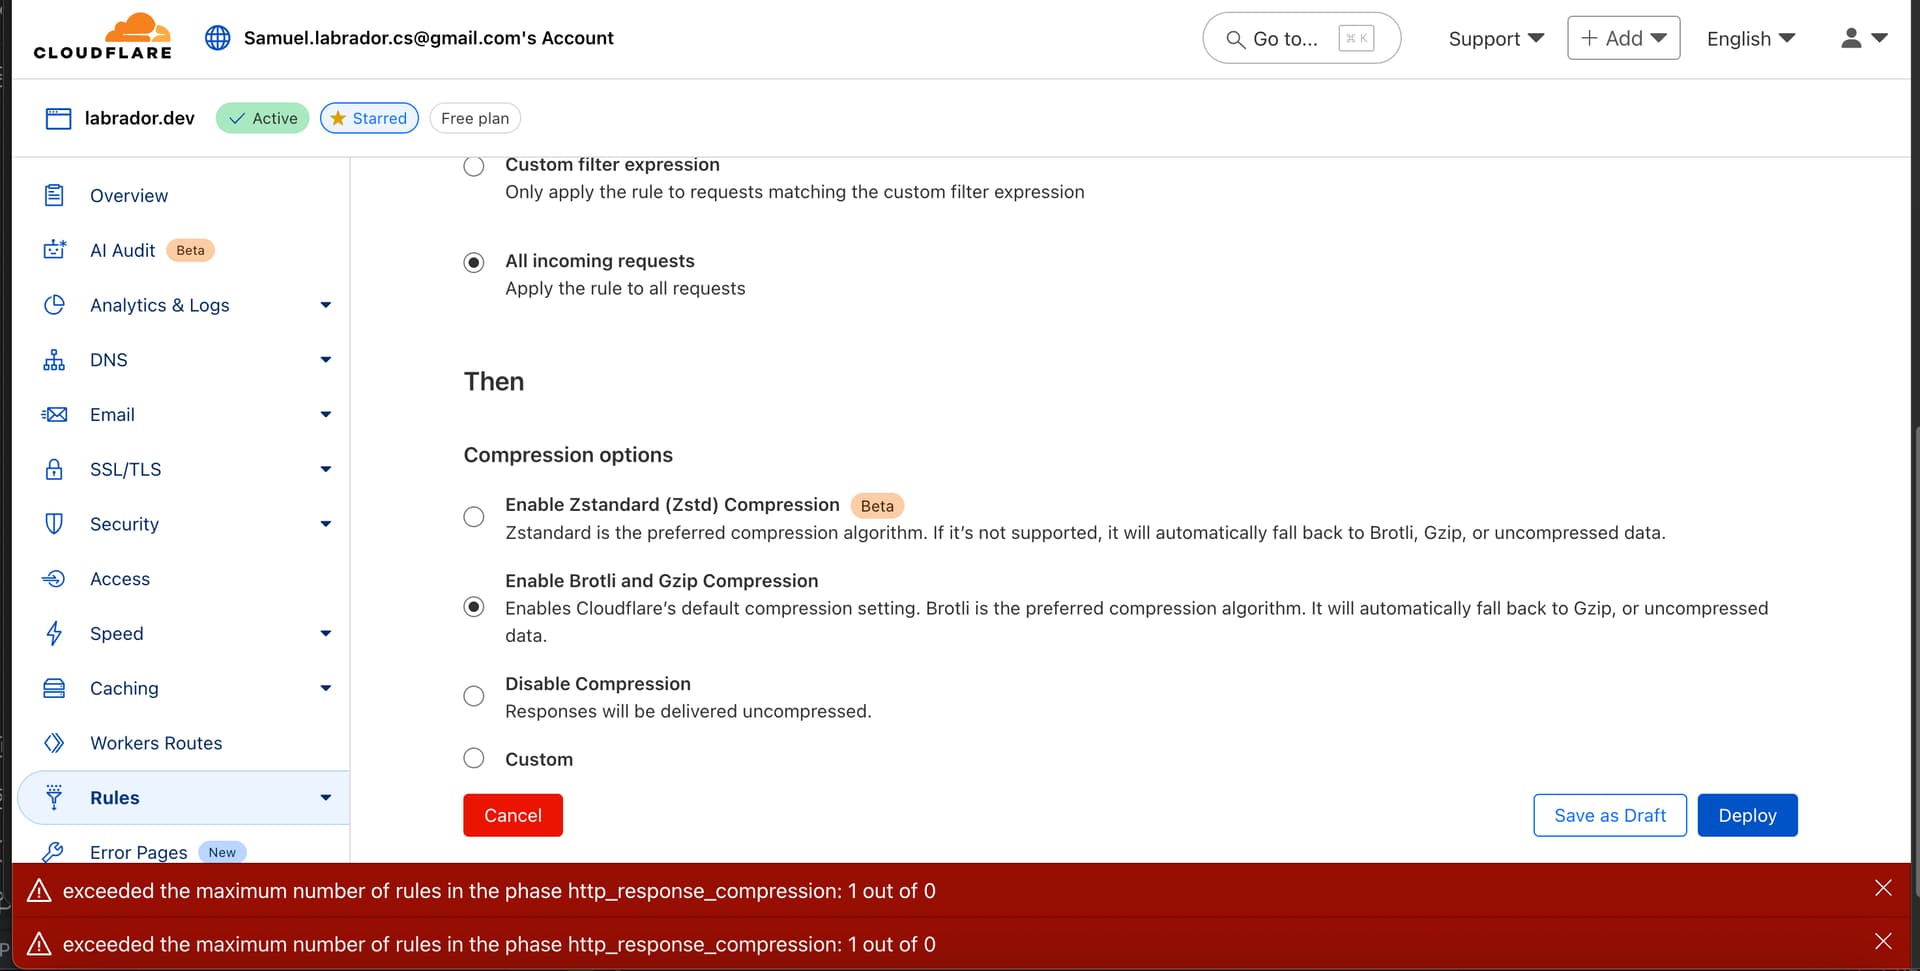Click the Workers Routes diamond icon
Viewport: 1920px width, 971px height.
pyautogui.click(x=54, y=743)
